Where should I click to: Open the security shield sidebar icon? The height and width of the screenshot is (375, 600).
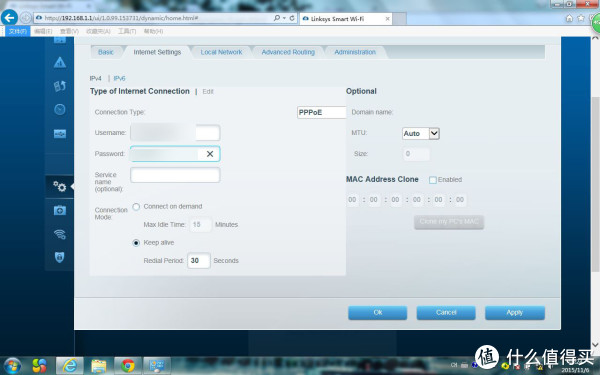(x=60, y=257)
